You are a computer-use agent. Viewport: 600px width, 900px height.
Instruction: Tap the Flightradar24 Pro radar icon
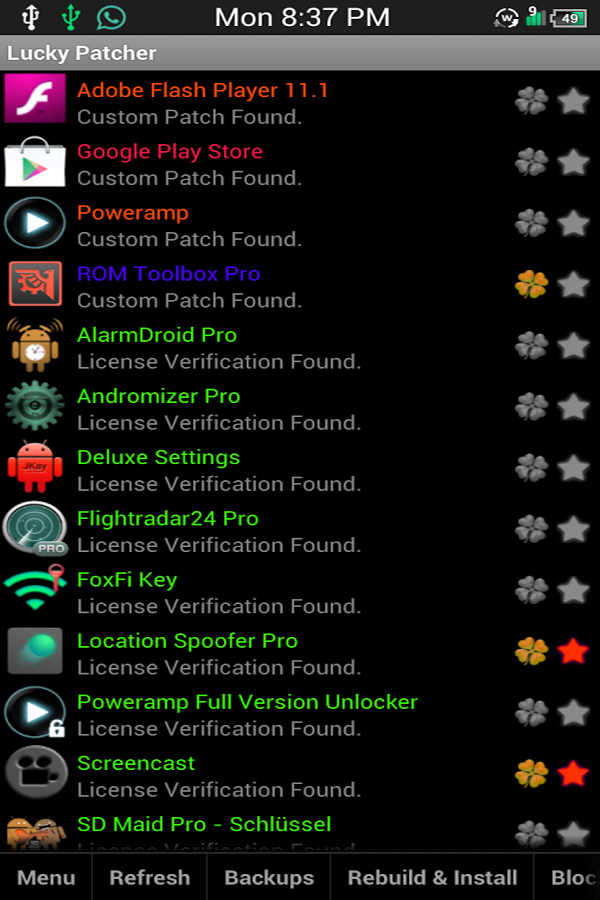point(35,529)
